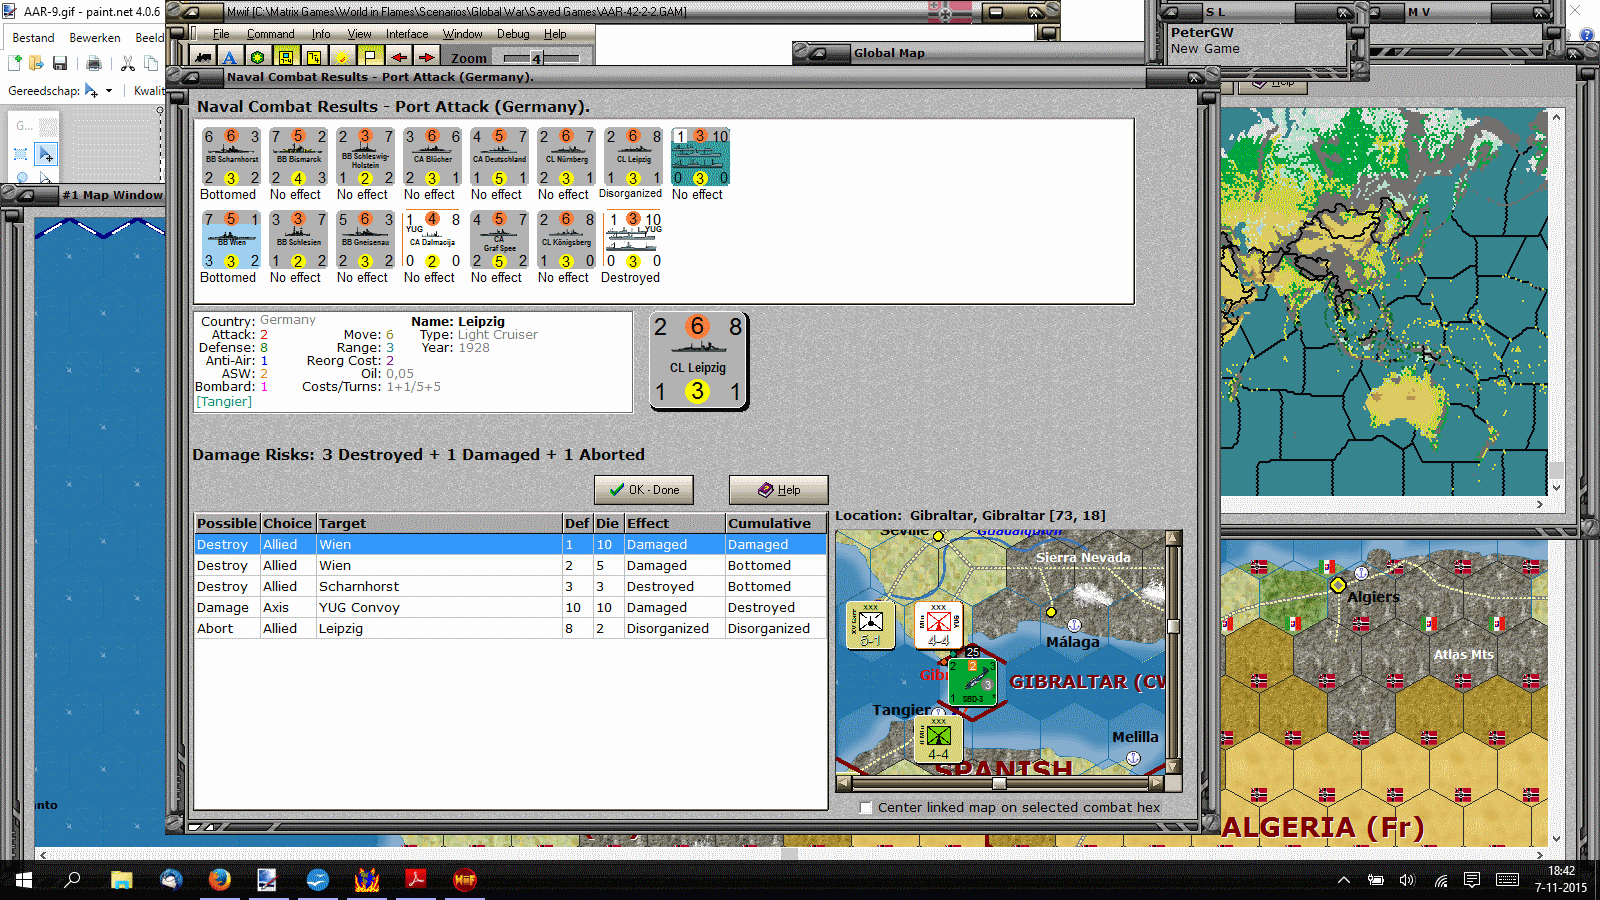Image resolution: width=1600 pixels, height=900 pixels.
Task: Select the CL Nürnberg unit counter
Action: pyautogui.click(x=566, y=157)
